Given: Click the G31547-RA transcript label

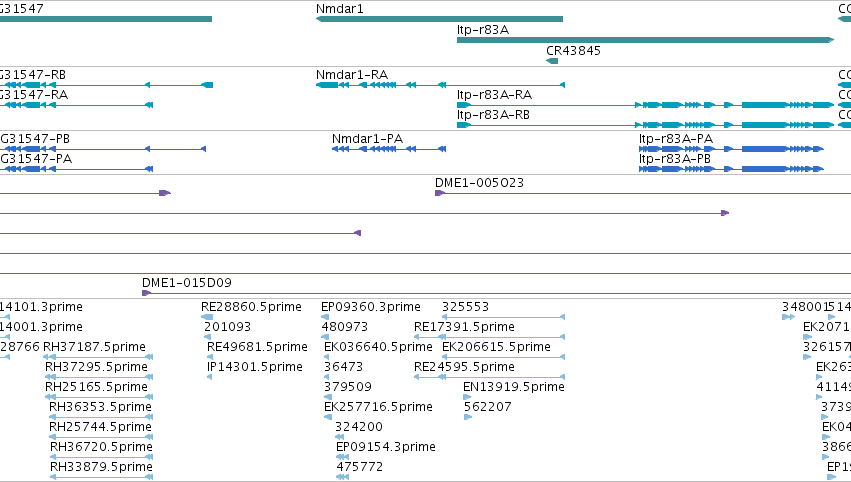Looking at the screenshot, I should [x=34, y=95].
